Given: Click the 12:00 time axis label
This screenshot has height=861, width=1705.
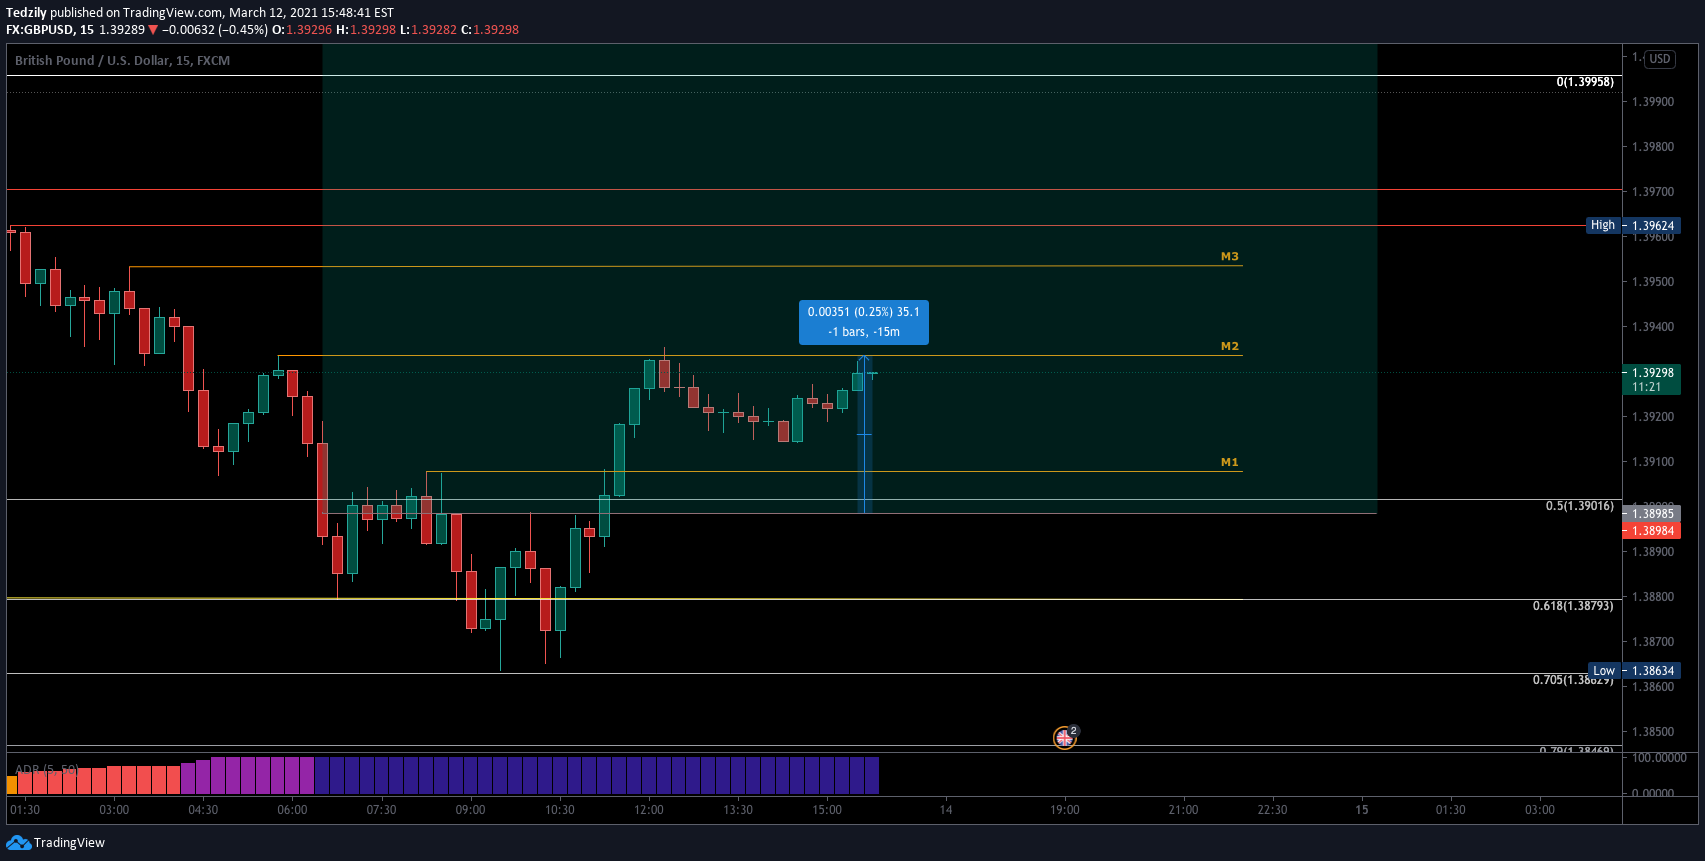Looking at the screenshot, I should (649, 810).
